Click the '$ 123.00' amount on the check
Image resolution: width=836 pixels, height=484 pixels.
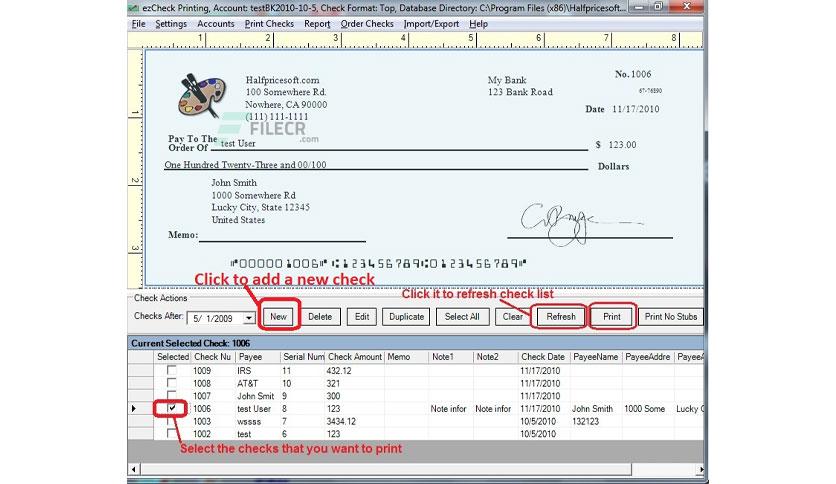click(616, 144)
